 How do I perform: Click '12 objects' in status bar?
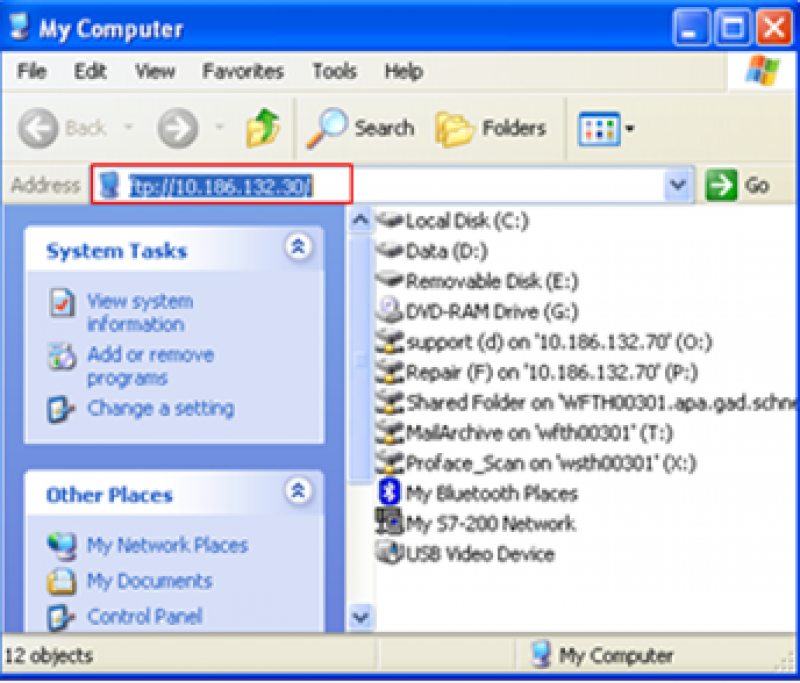(x=49, y=655)
